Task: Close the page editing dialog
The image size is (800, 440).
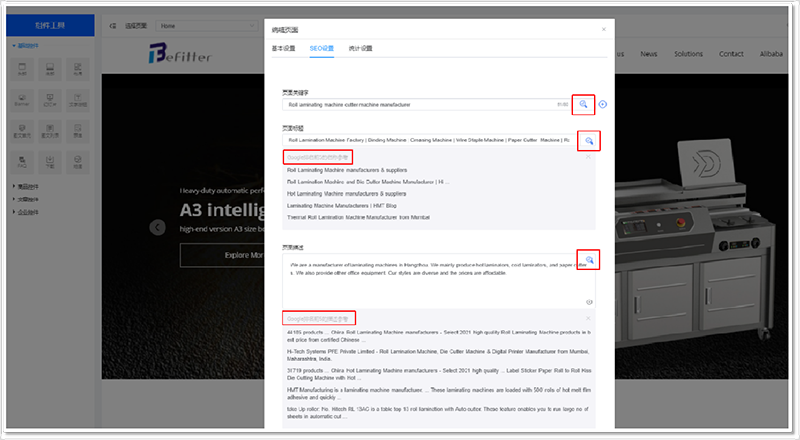Action: (x=604, y=30)
